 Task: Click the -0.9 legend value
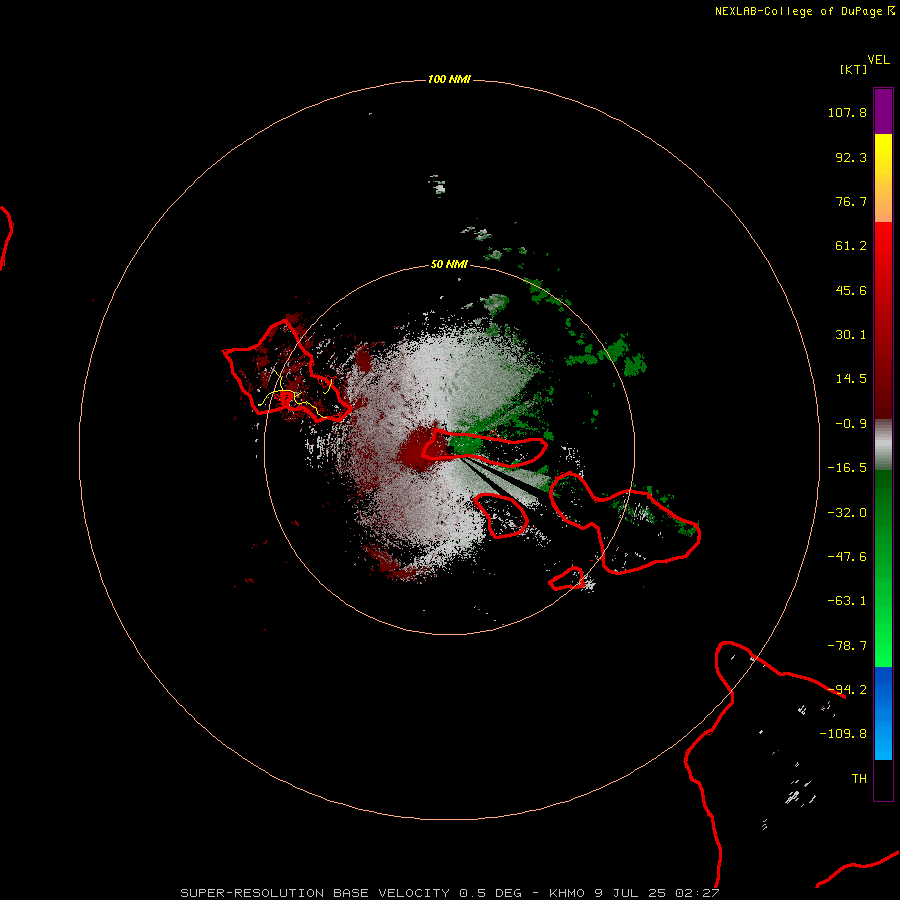851,424
